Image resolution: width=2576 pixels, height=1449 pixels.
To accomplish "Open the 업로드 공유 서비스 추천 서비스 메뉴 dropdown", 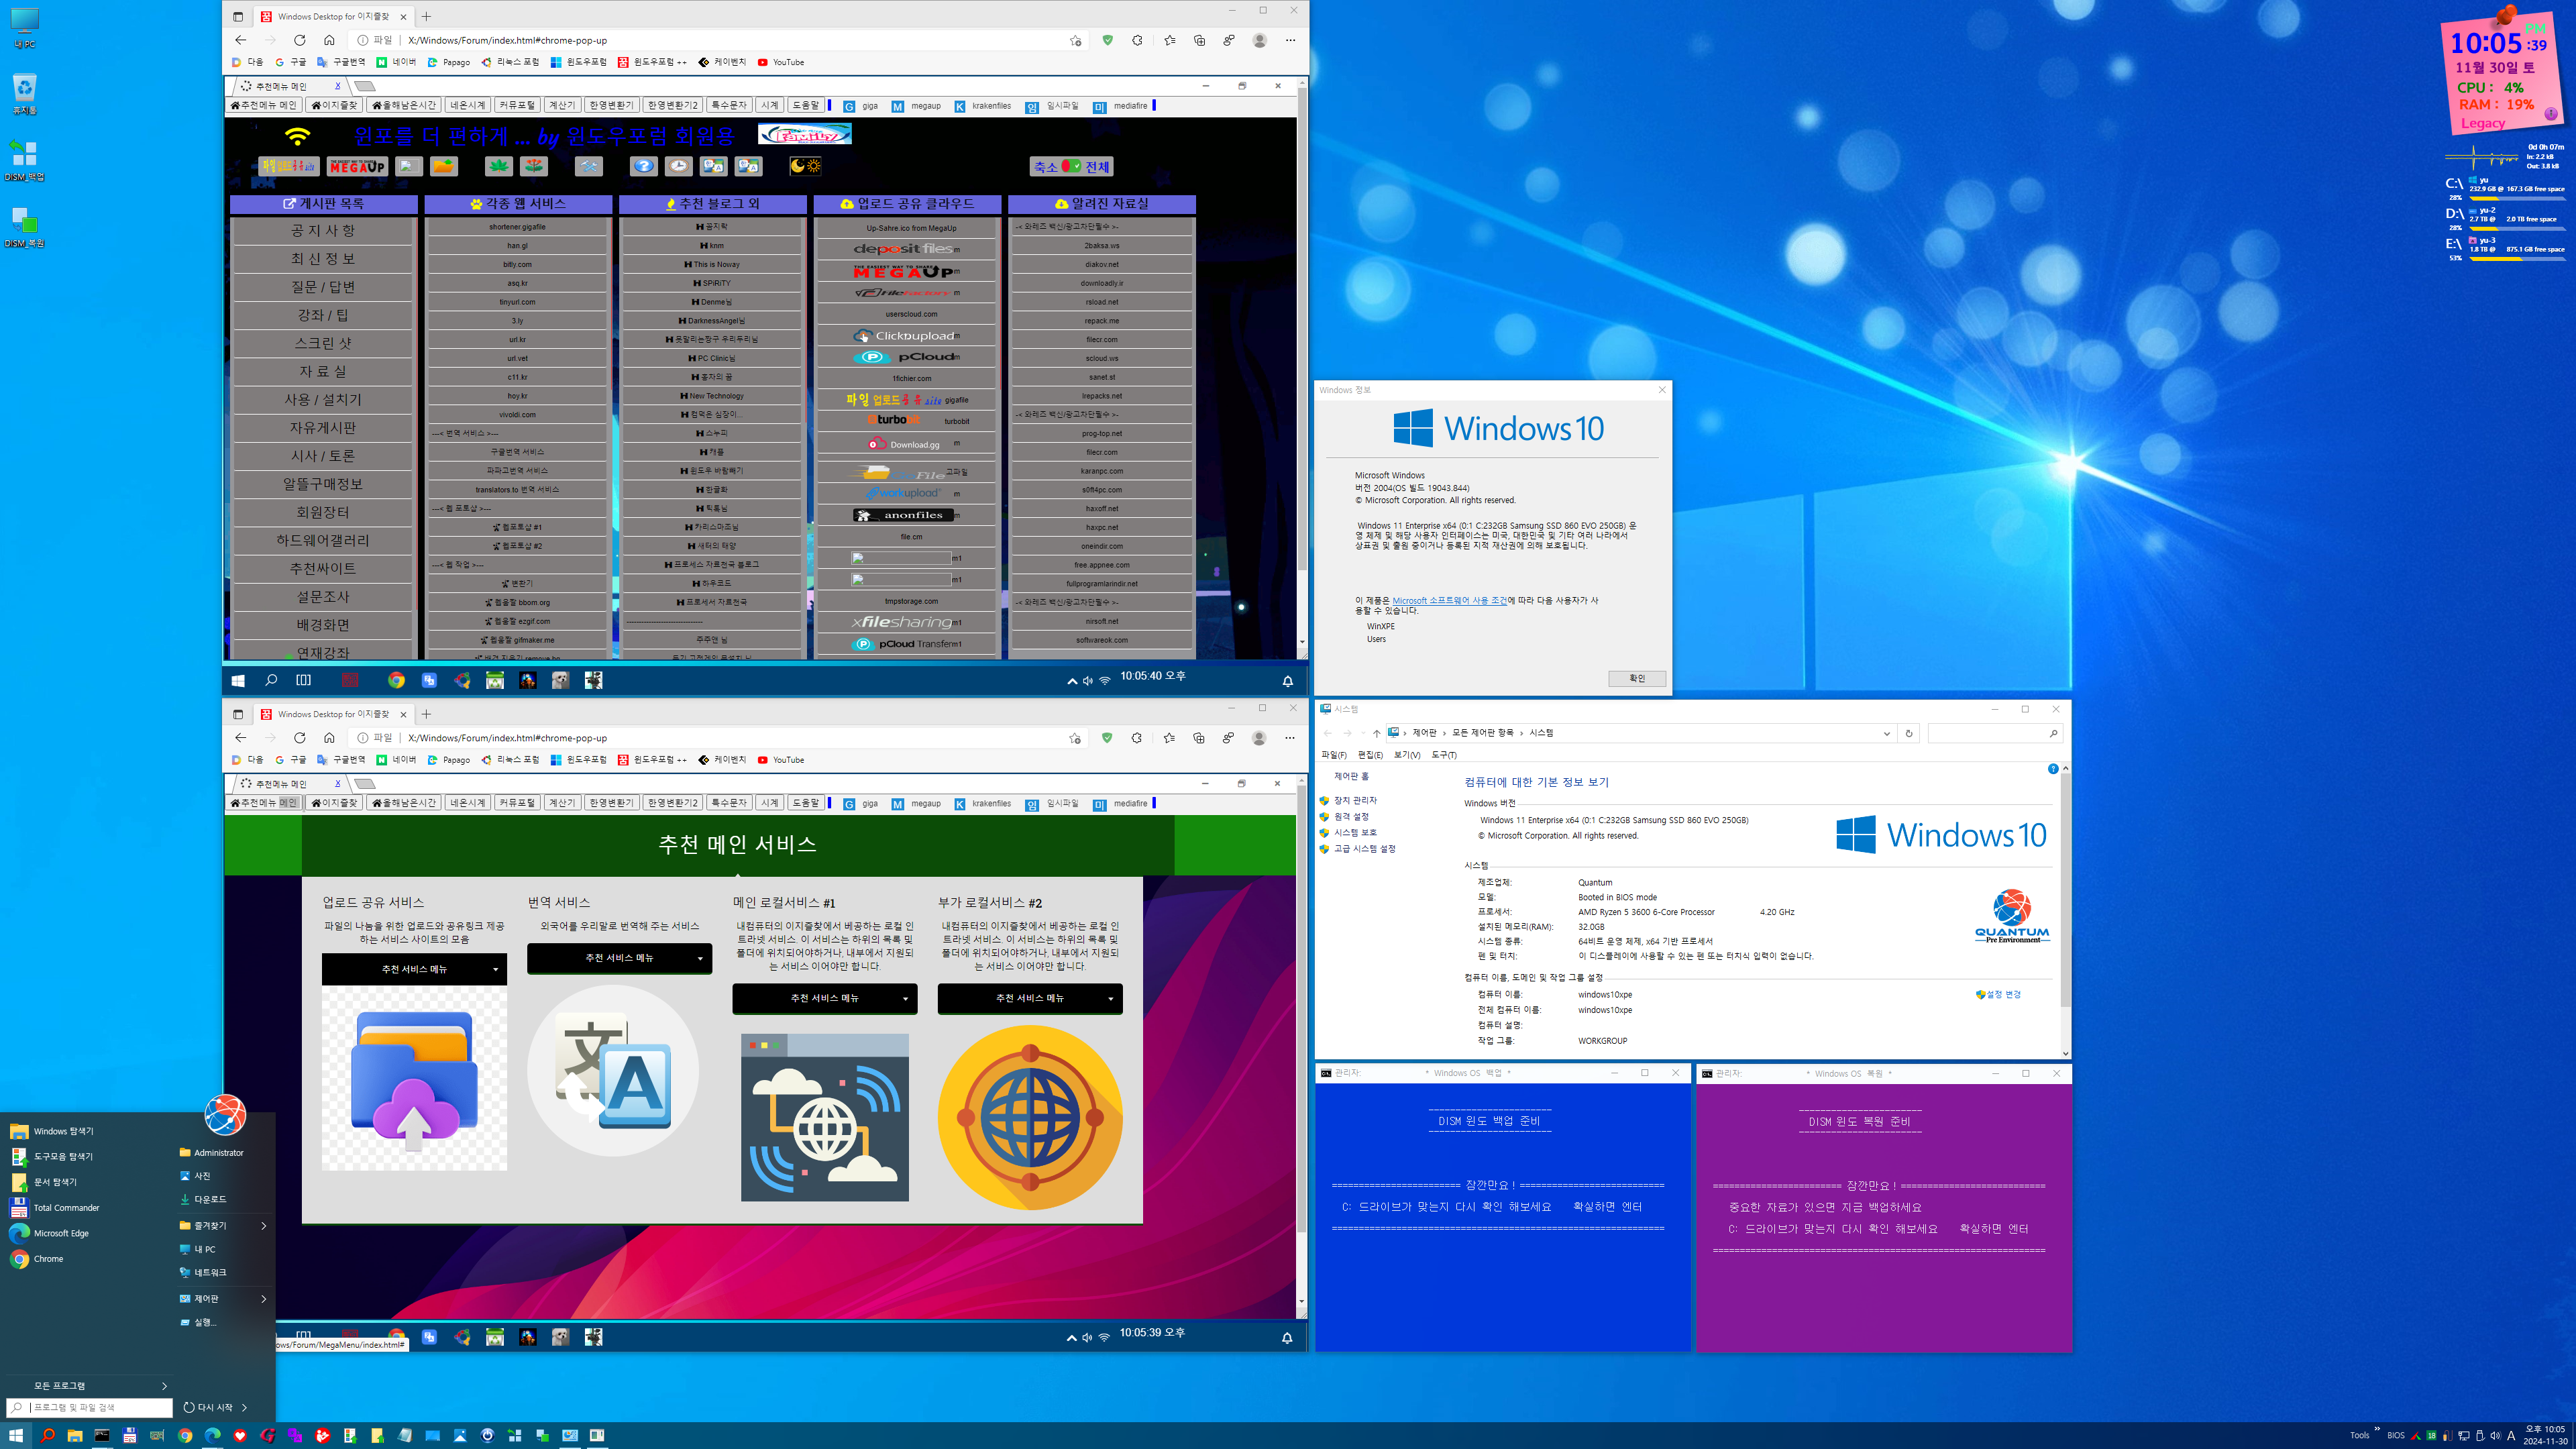I will click(x=414, y=969).
